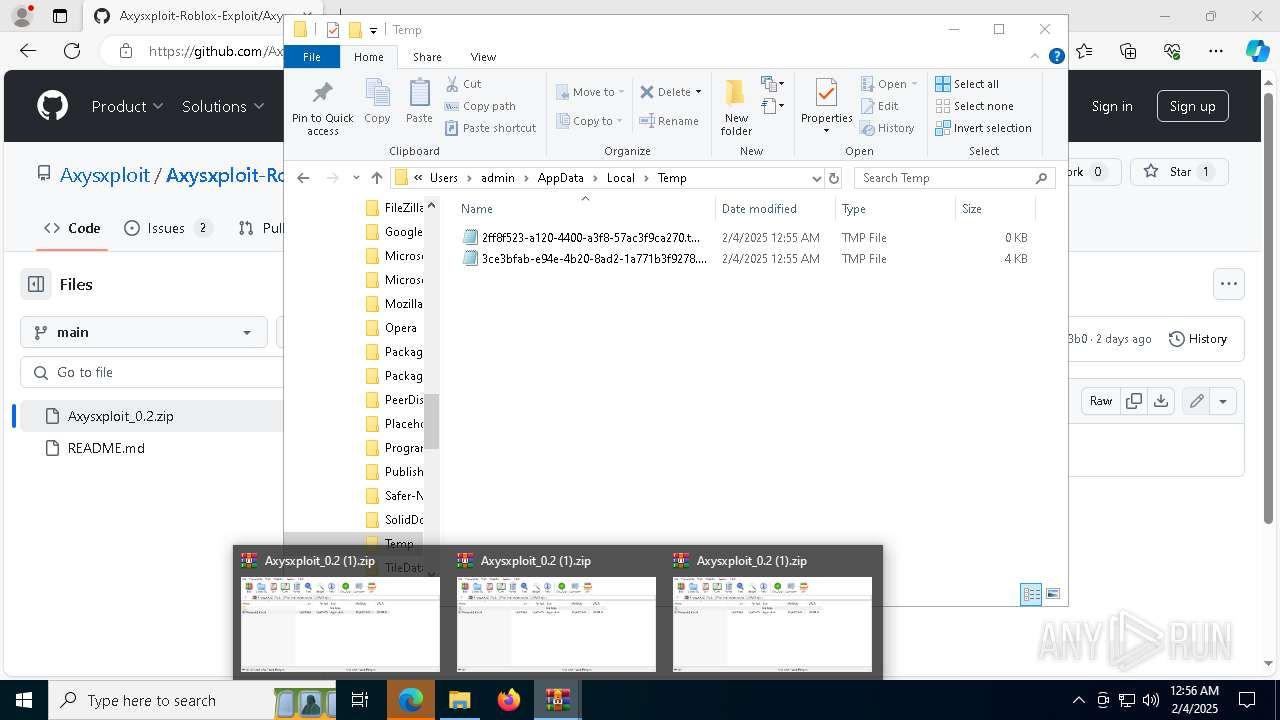Click the Cut scissors button
This screenshot has width=1280, height=720.
click(x=463, y=84)
